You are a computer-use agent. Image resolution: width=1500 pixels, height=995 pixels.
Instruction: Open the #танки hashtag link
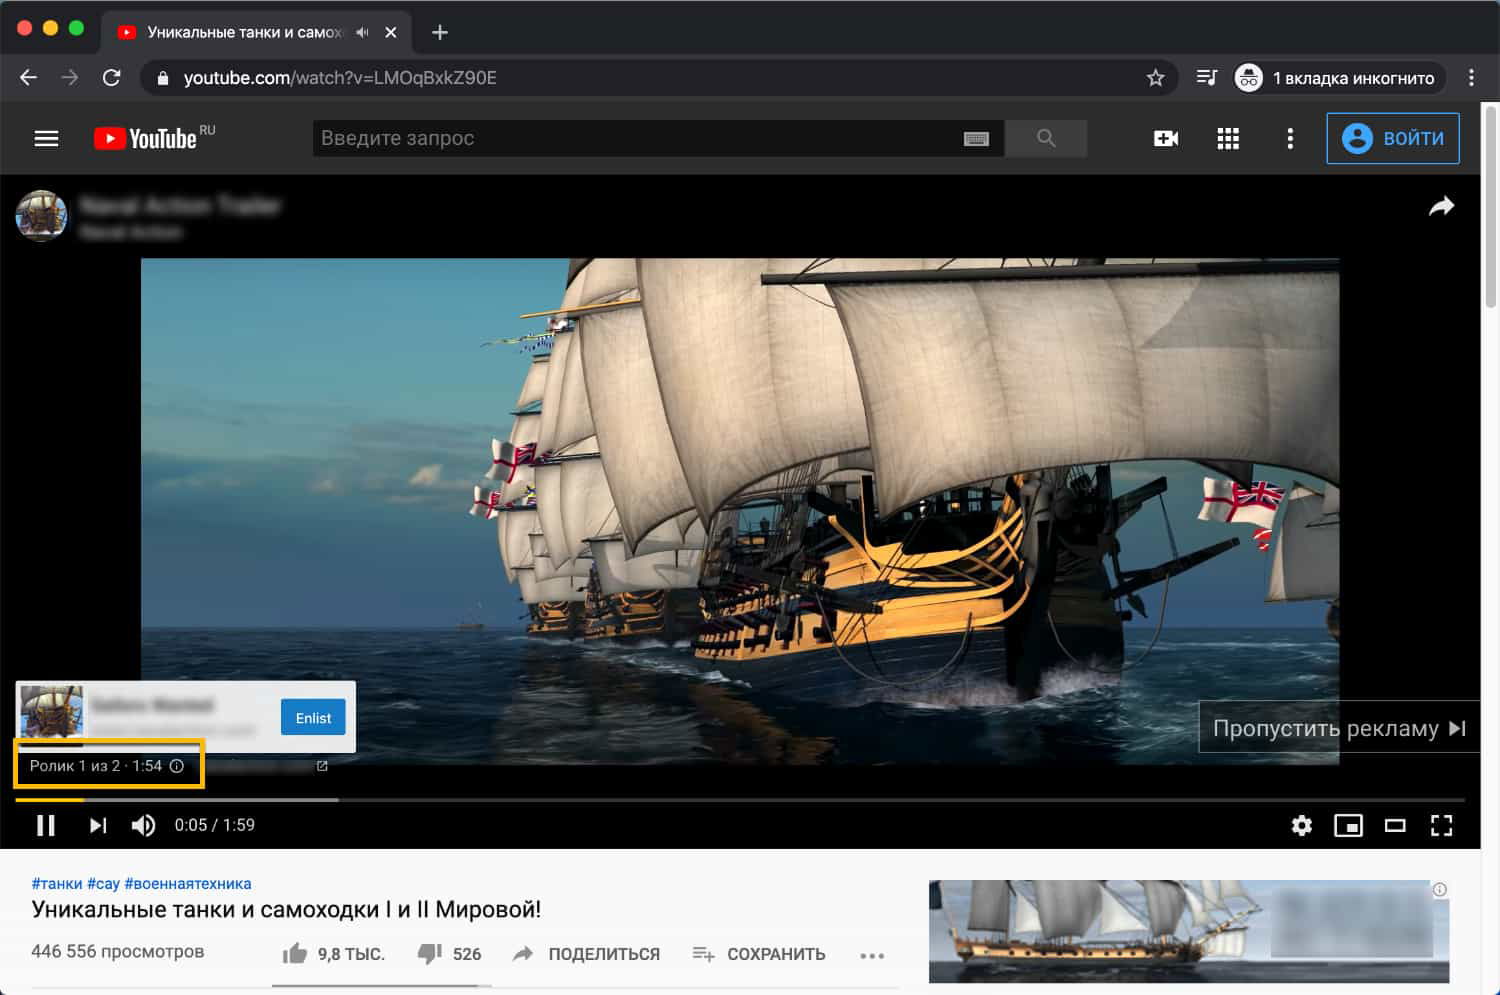pyautogui.click(x=57, y=883)
